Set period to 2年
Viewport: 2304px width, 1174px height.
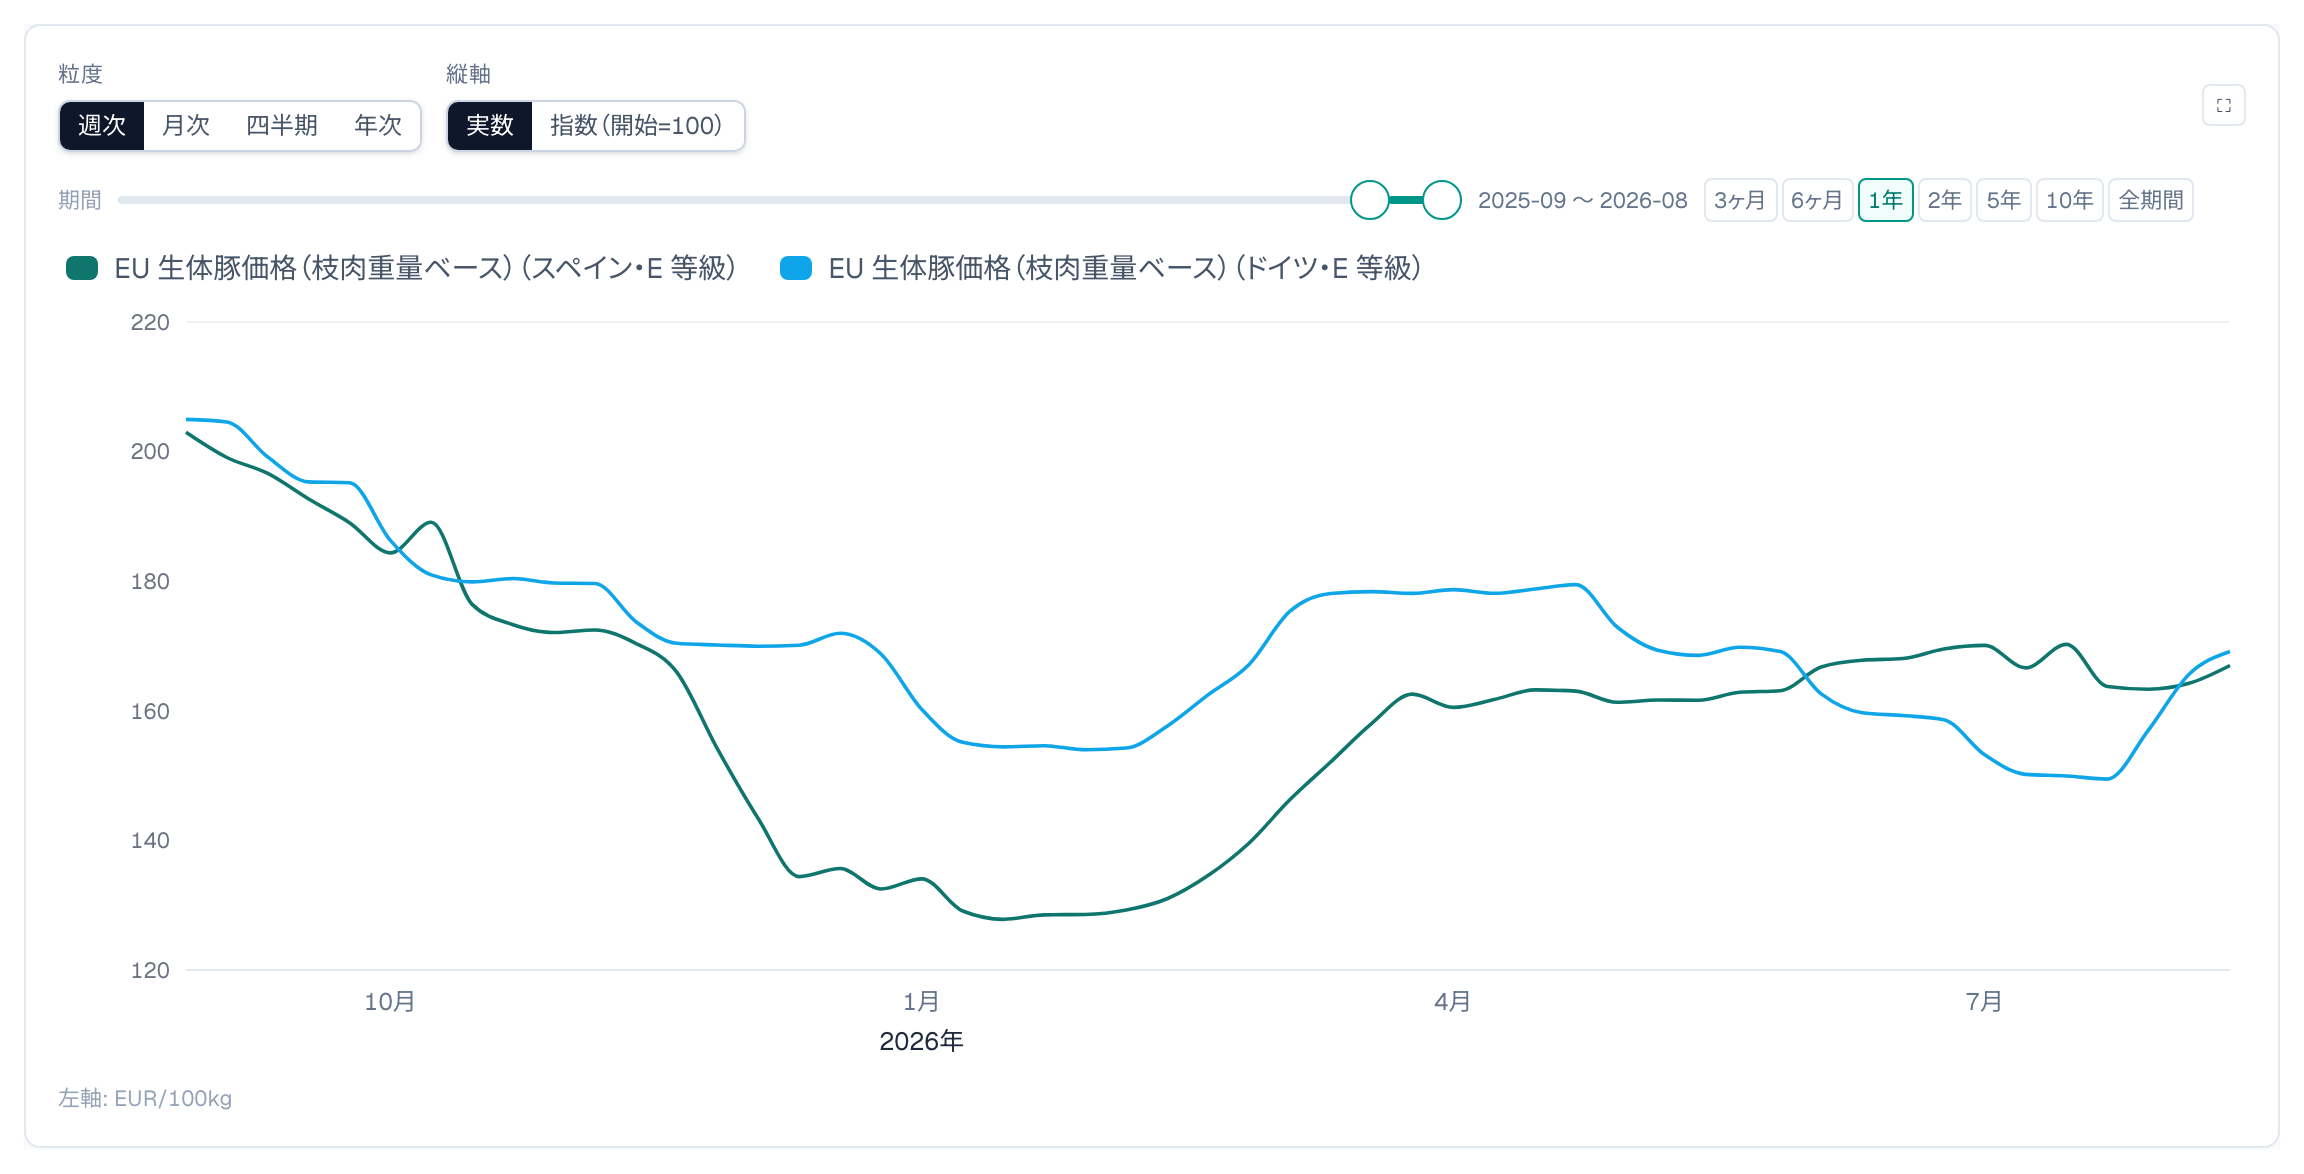[x=1944, y=200]
